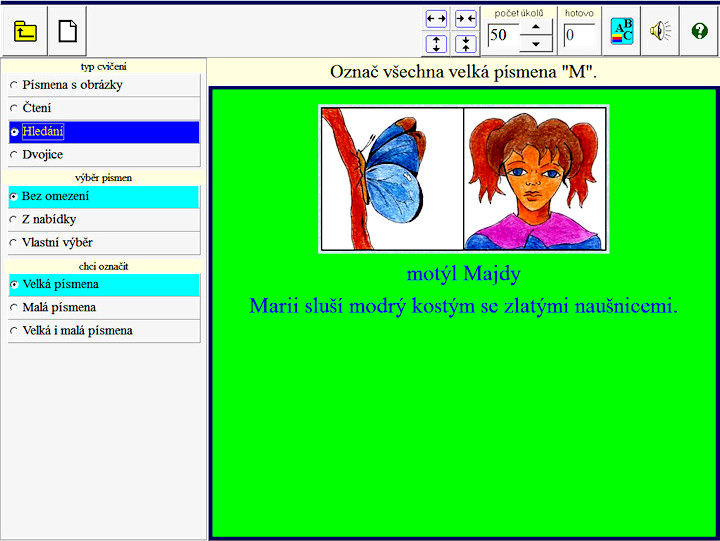Click the vertical expand arrows icon
The image size is (720, 541).
(x=436, y=44)
